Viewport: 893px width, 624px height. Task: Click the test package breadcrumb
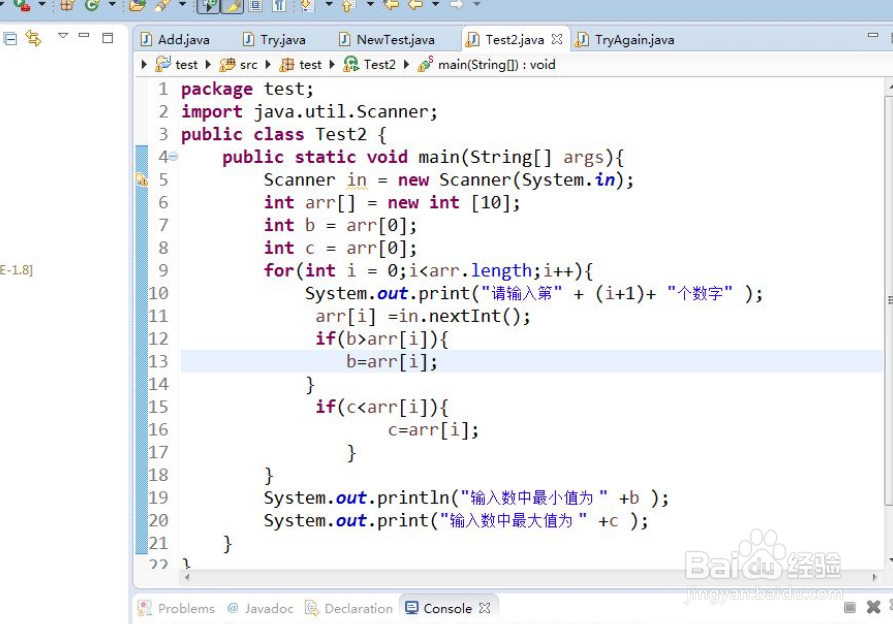click(301, 64)
